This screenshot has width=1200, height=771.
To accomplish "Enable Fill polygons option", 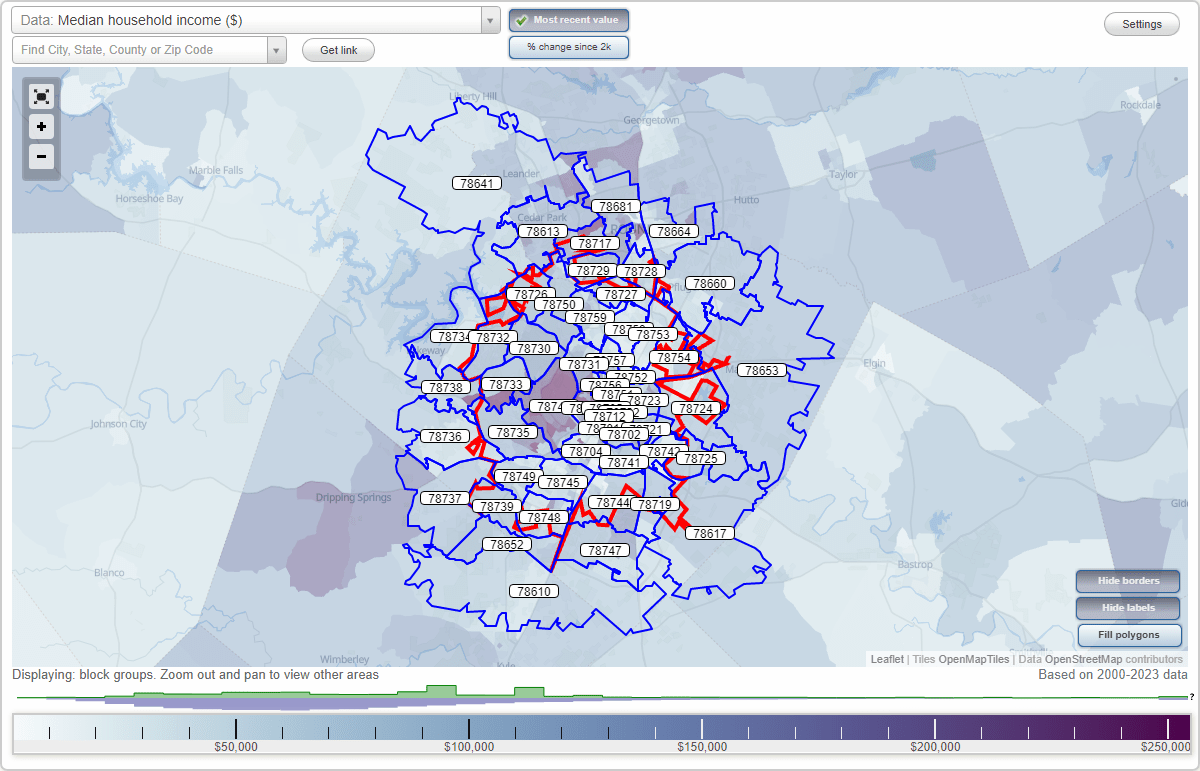I will tap(1129, 635).
